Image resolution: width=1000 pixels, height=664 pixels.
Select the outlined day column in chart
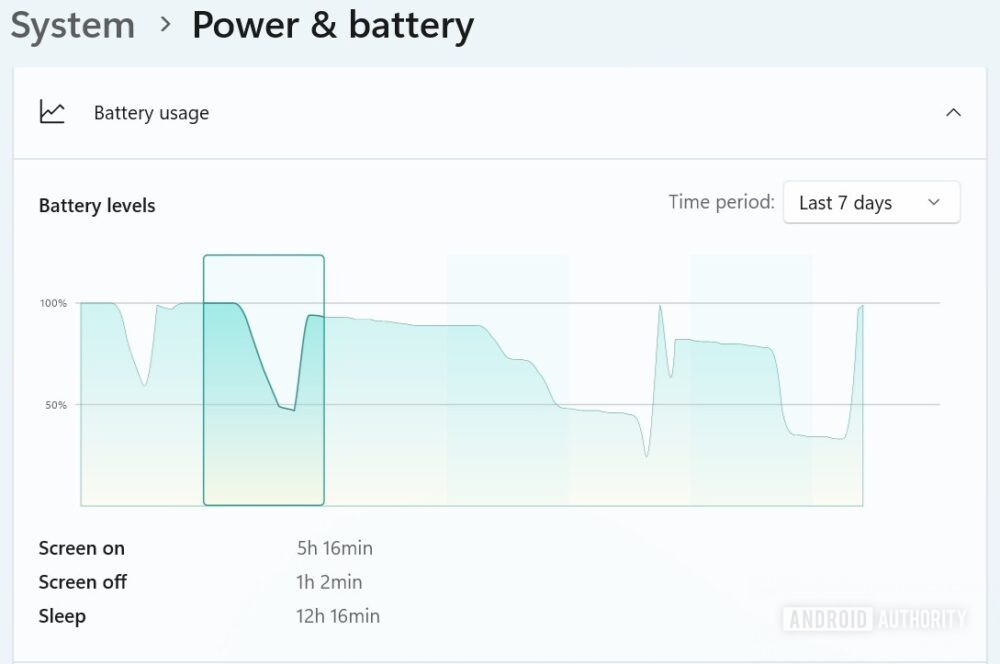(264, 380)
